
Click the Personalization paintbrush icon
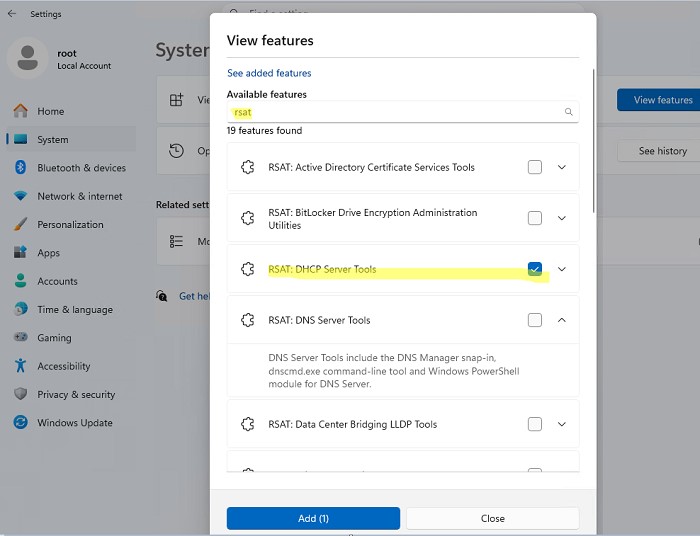click(21, 224)
